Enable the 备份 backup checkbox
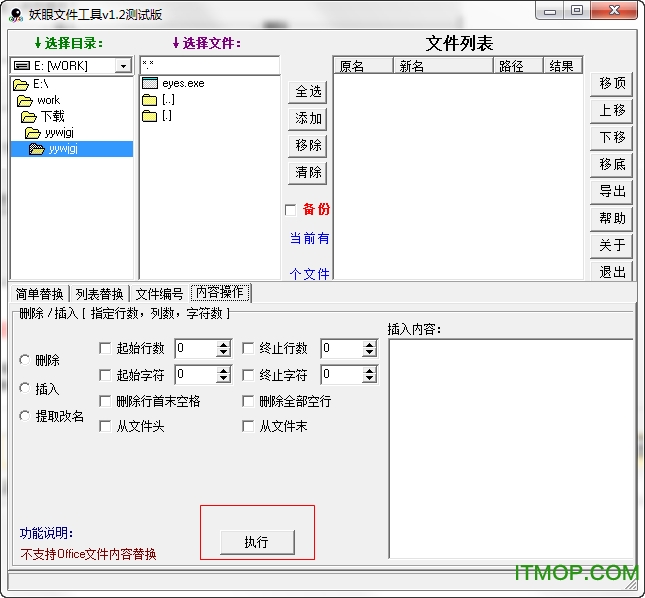 tap(291, 210)
